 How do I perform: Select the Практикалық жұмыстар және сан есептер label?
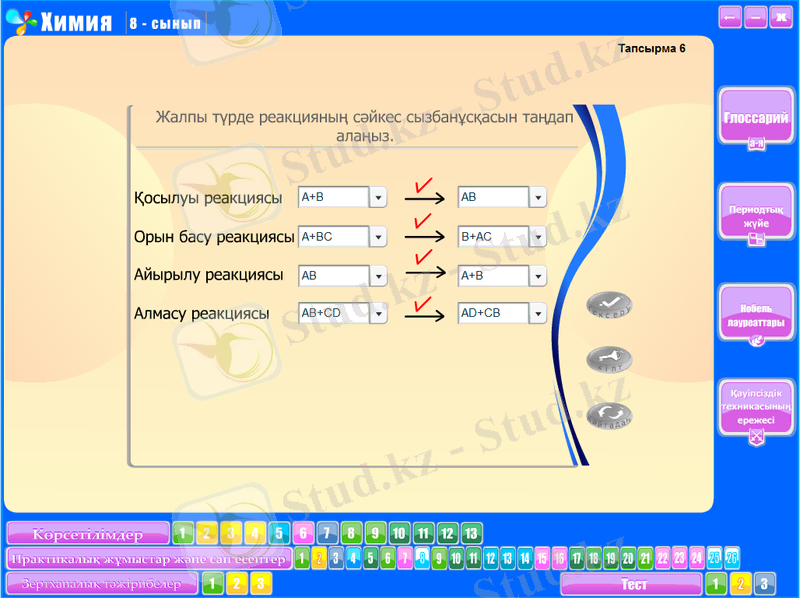coord(149,558)
